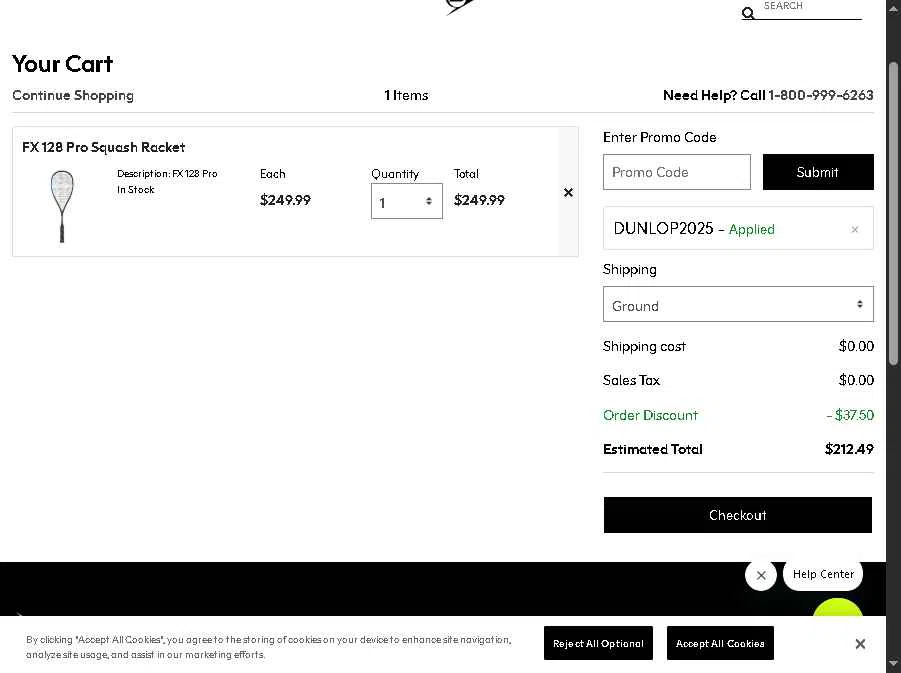Click the phone number 1-800-999-6263
The width and height of the screenshot is (901, 673).
821,95
